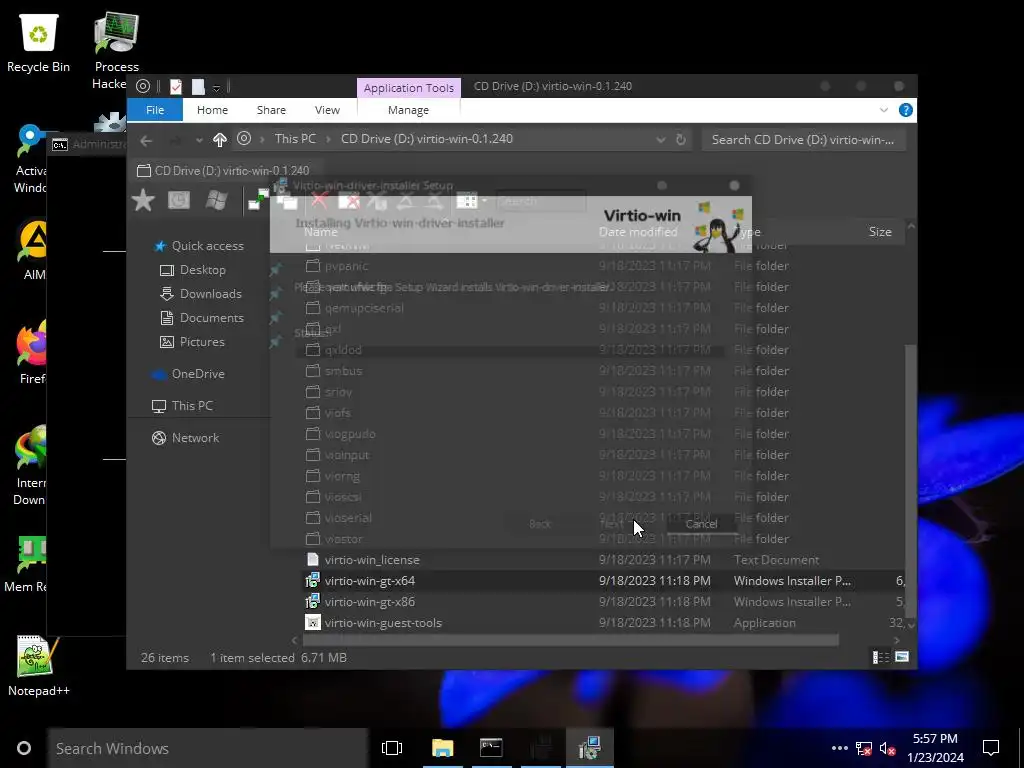
Task: Click the Up one level arrow
Action: [x=219, y=140]
